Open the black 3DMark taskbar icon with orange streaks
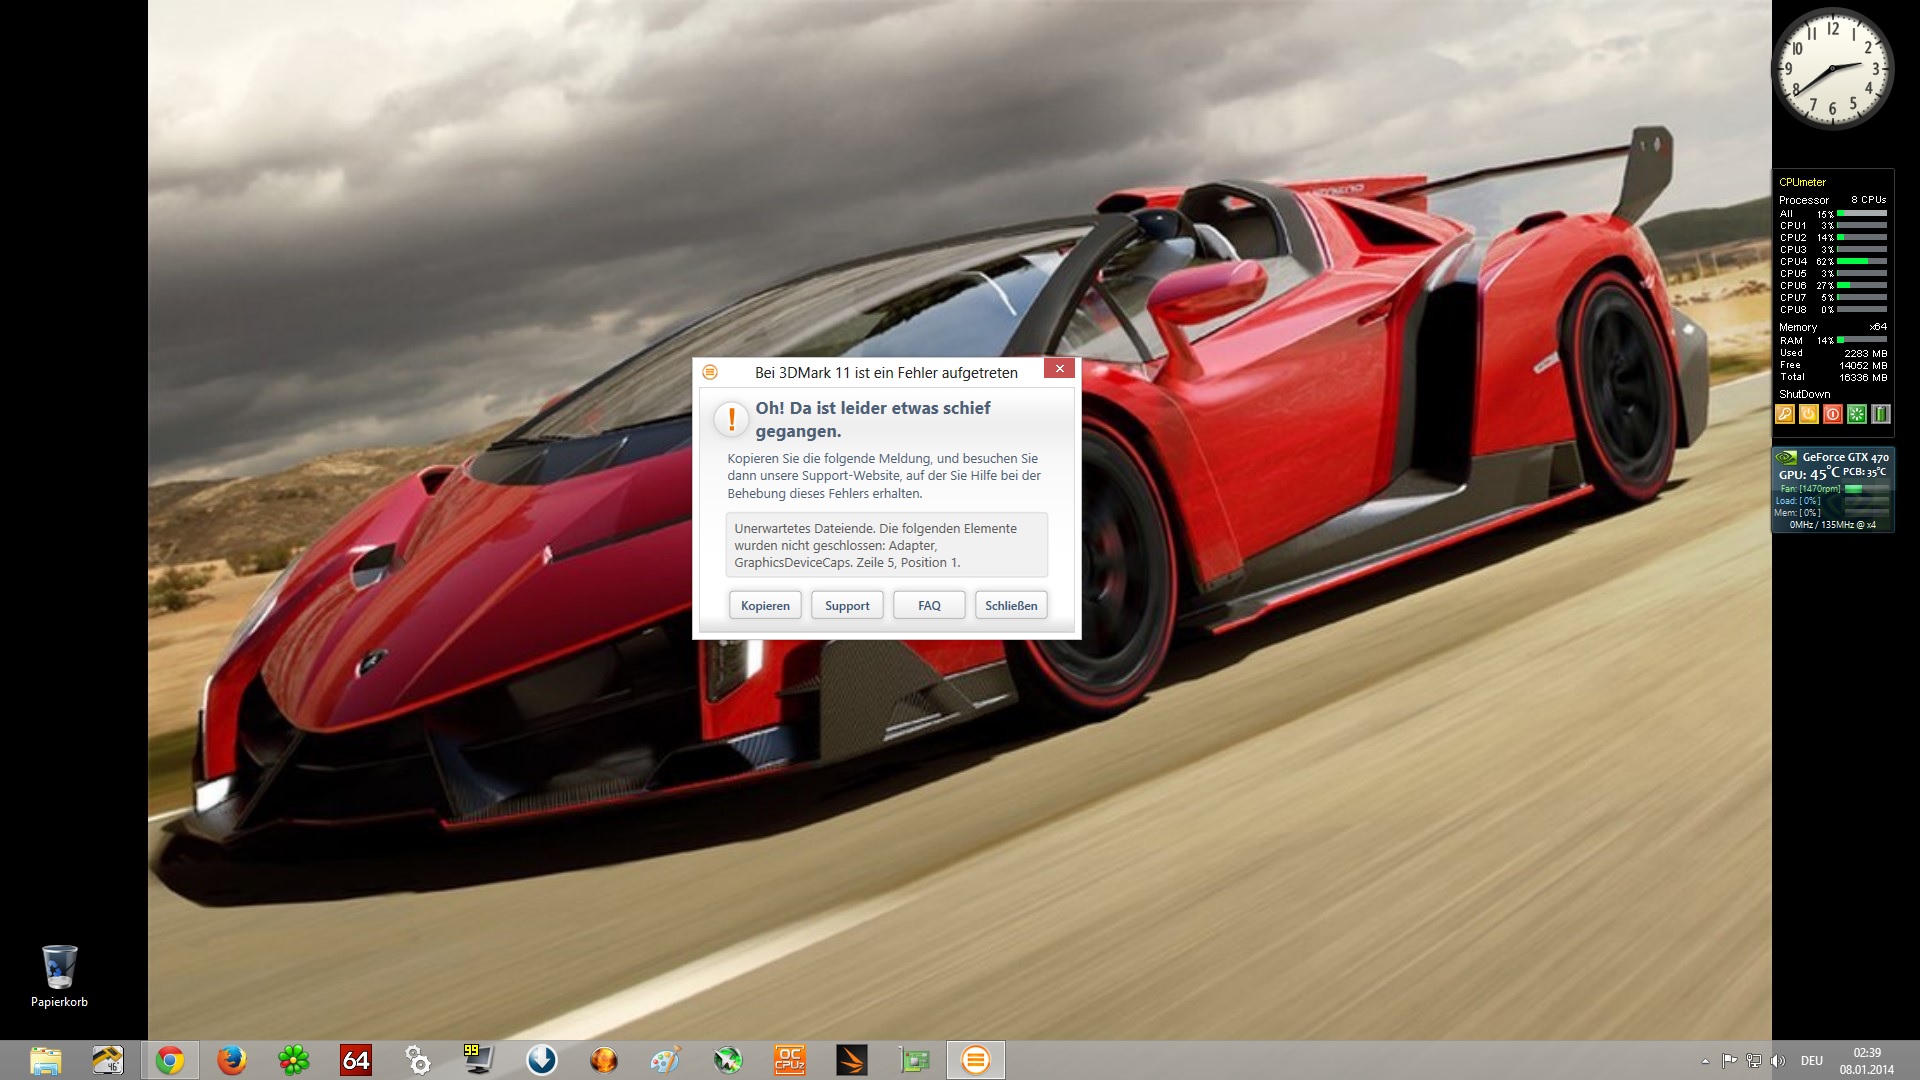The width and height of the screenshot is (1920, 1080). 851,1060
